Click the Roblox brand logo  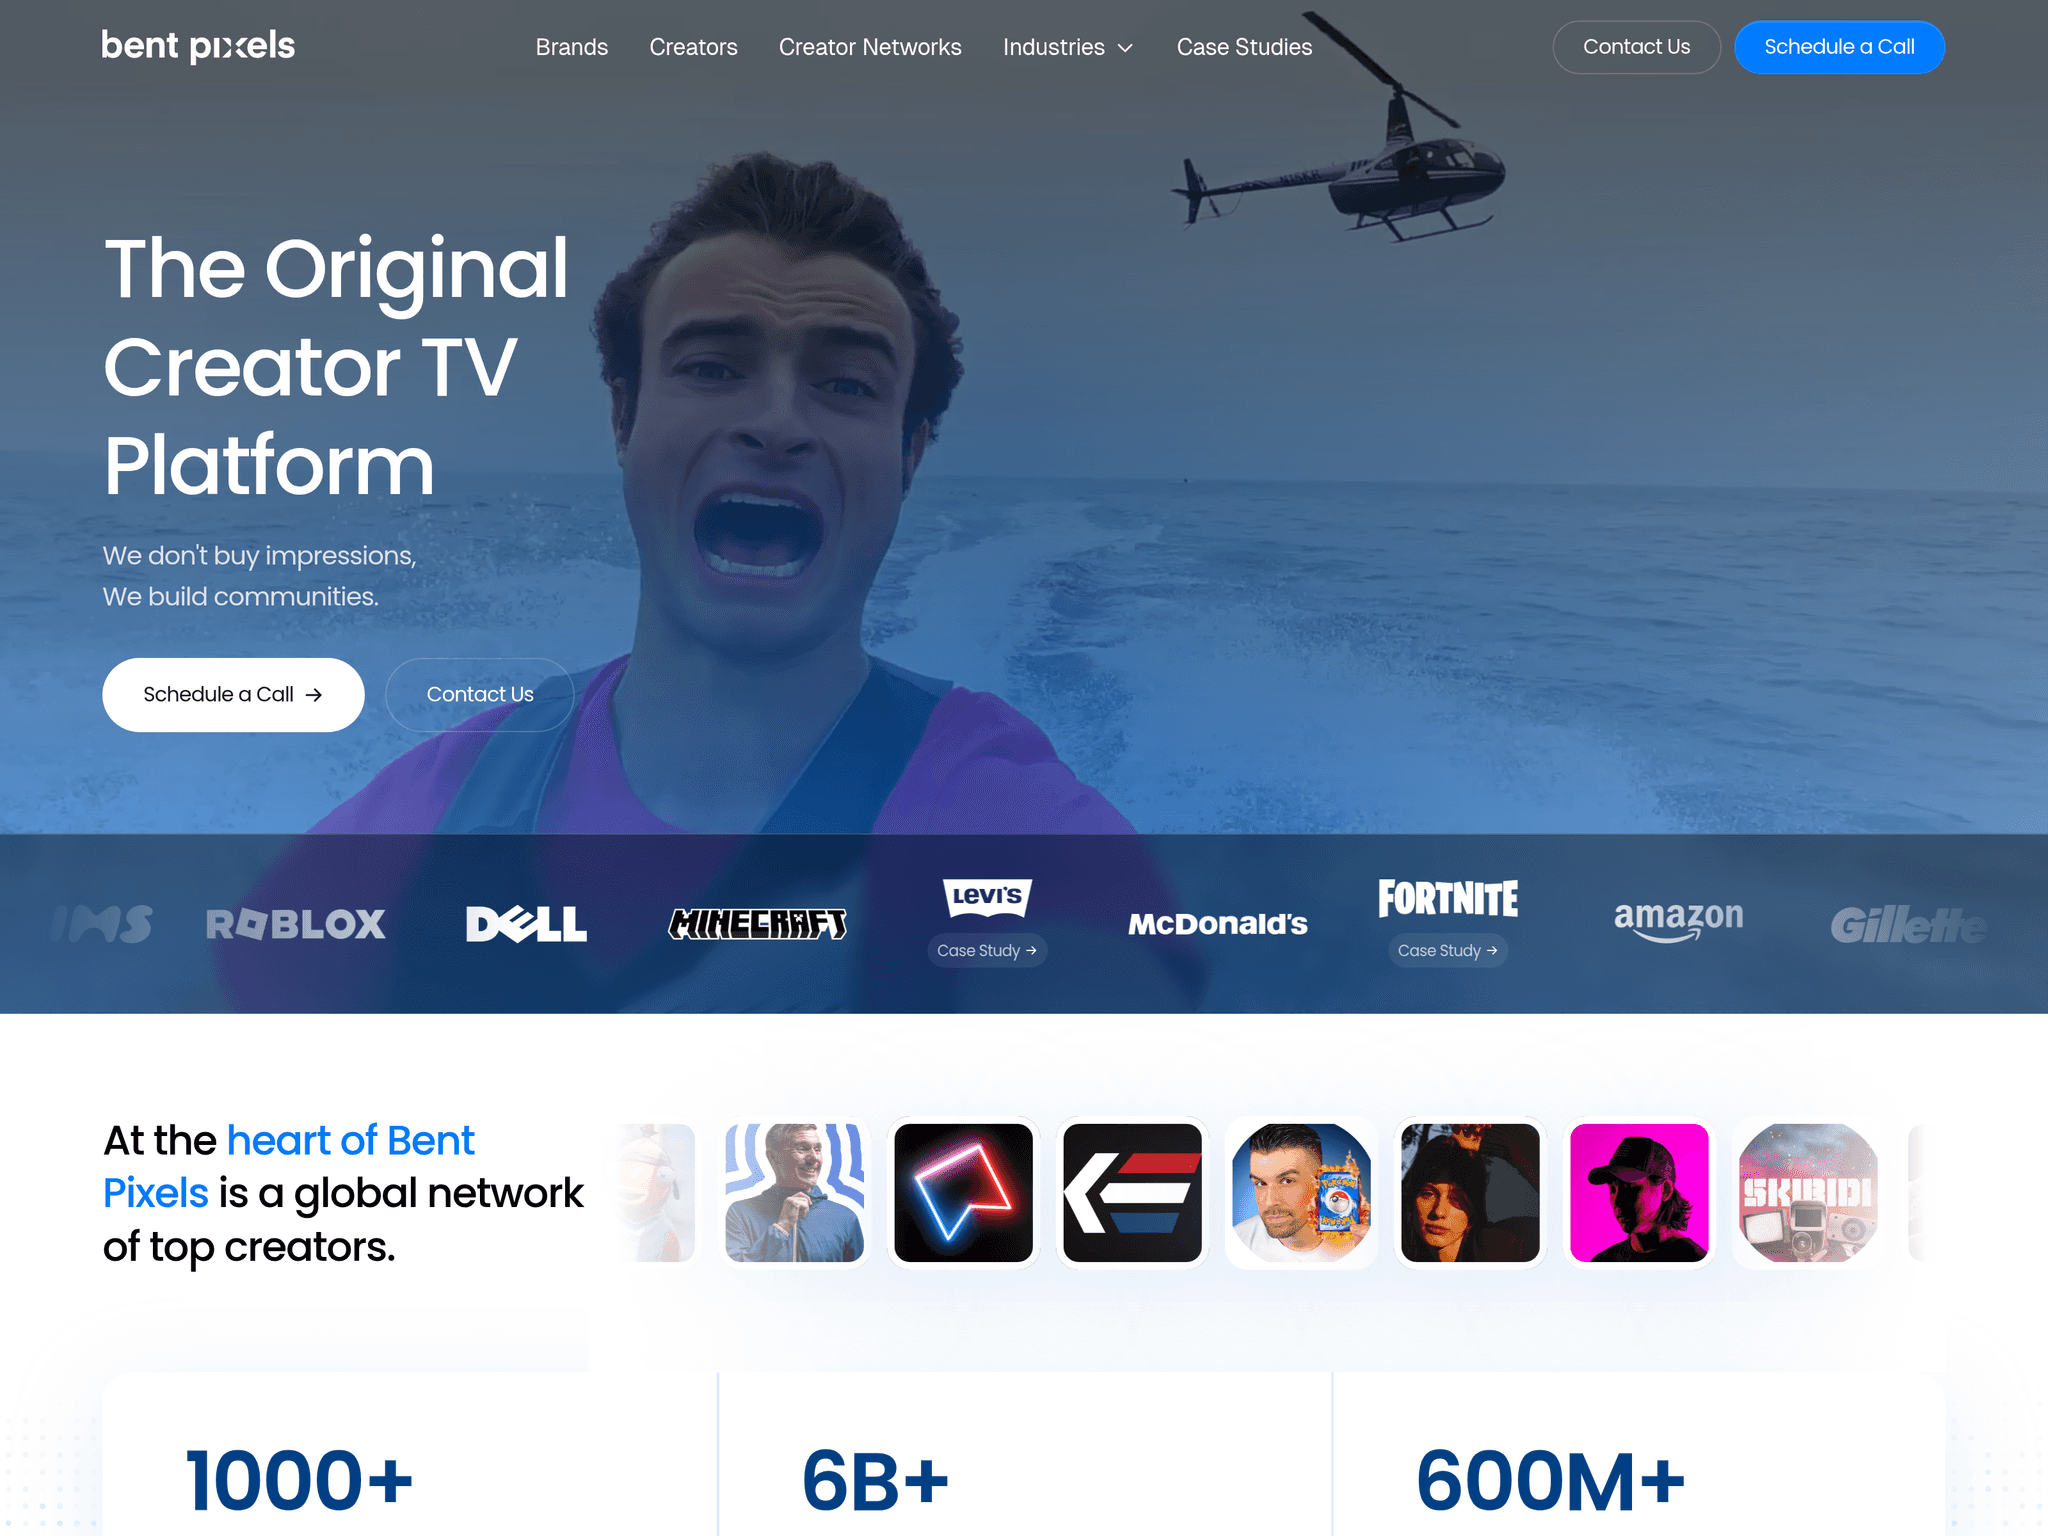click(x=295, y=924)
